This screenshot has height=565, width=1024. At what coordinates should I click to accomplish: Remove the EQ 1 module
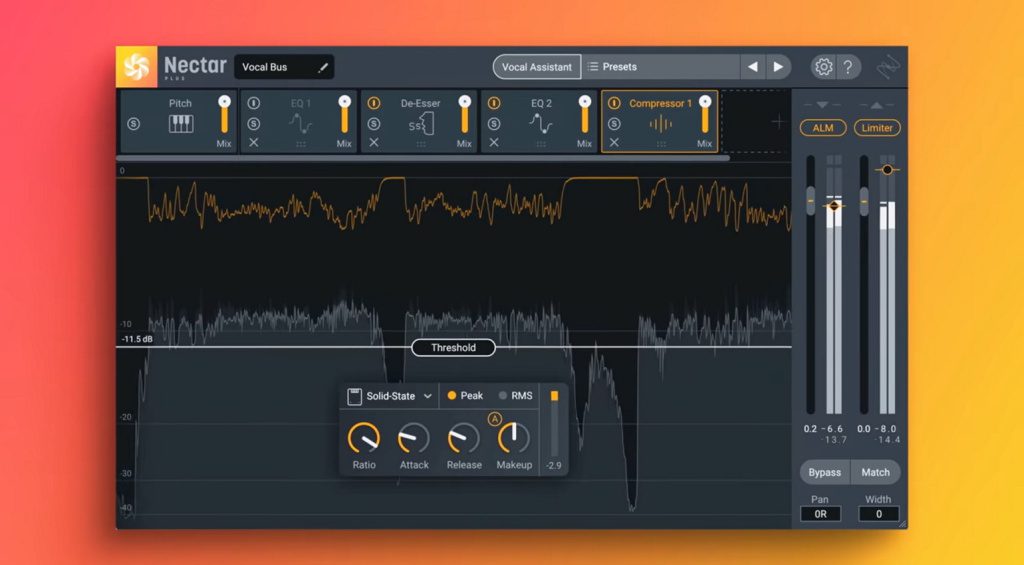(x=253, y=142)
